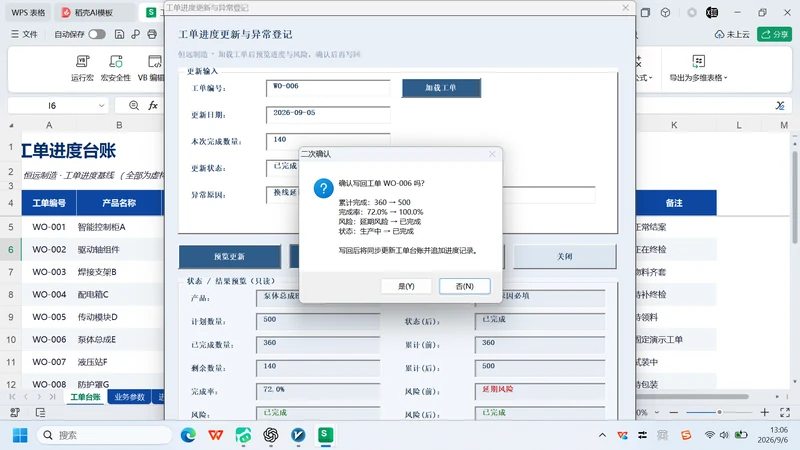Click the zoom in plus button
Screen dimensions: 800x450
click(764, 412)
